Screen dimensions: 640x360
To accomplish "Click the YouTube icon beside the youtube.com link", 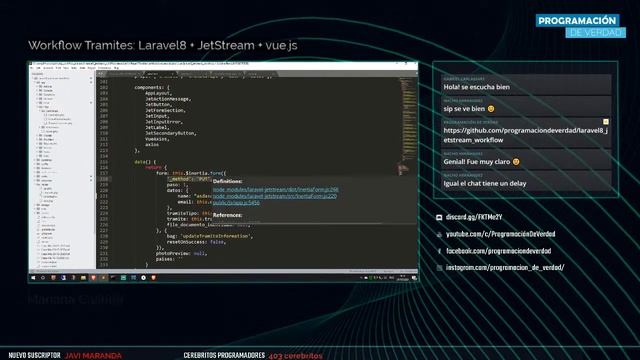I will tap(439, 234).
